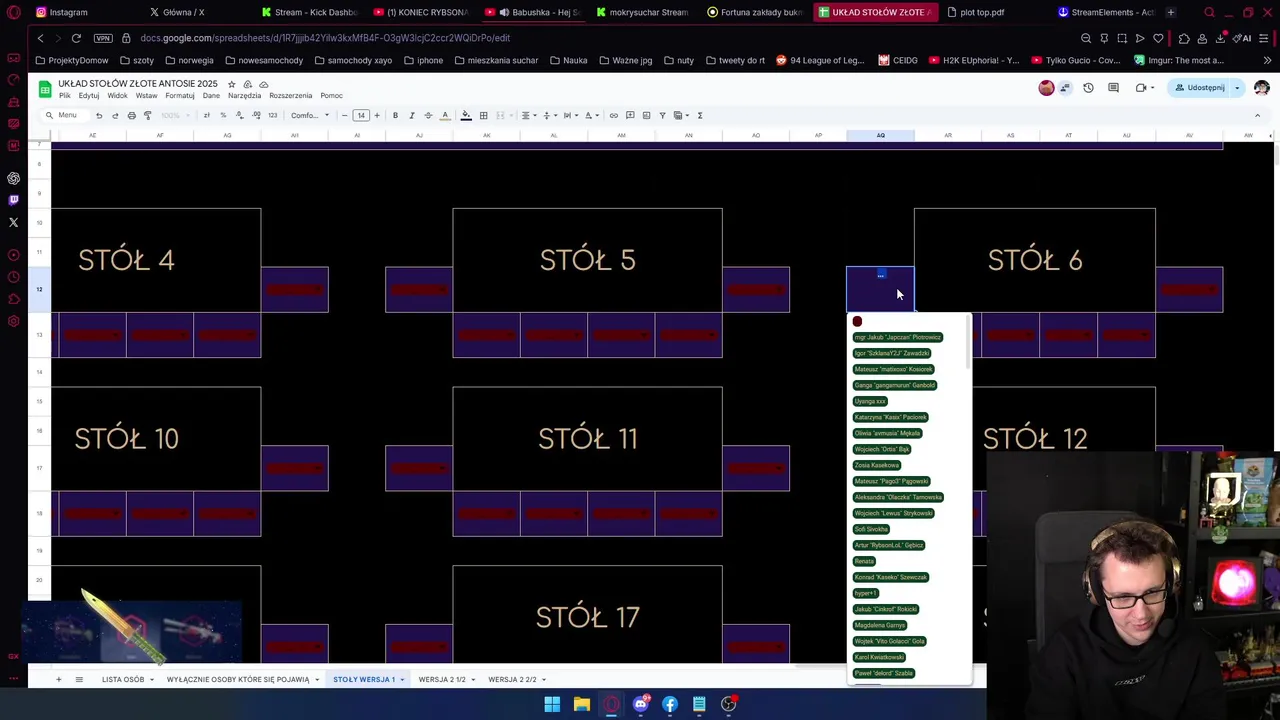Viewport: 1280px width, 720px height.
Task: Choose Karol Kwiatkowski from dropdown list
Action: click(x=879, y=657)
